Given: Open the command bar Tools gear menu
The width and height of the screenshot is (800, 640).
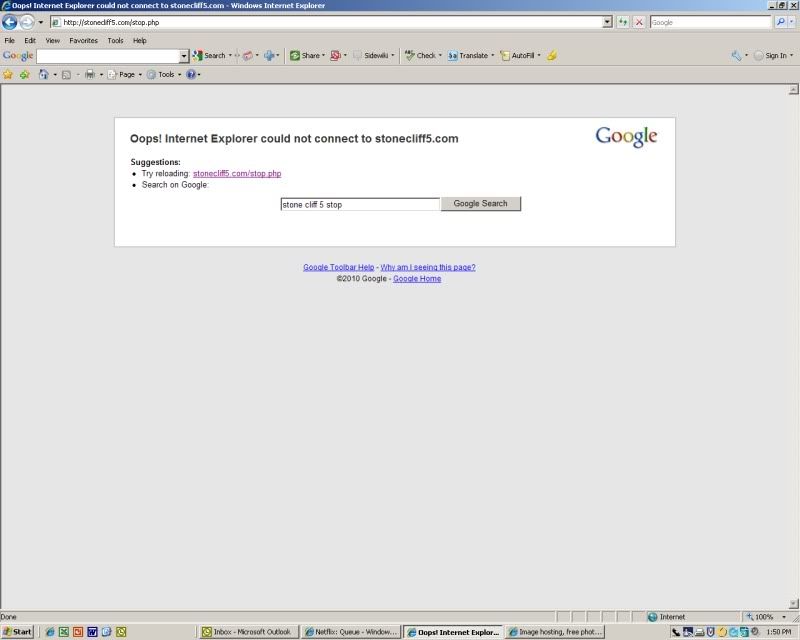Looking at the screenshot, I should pos(164,75).
